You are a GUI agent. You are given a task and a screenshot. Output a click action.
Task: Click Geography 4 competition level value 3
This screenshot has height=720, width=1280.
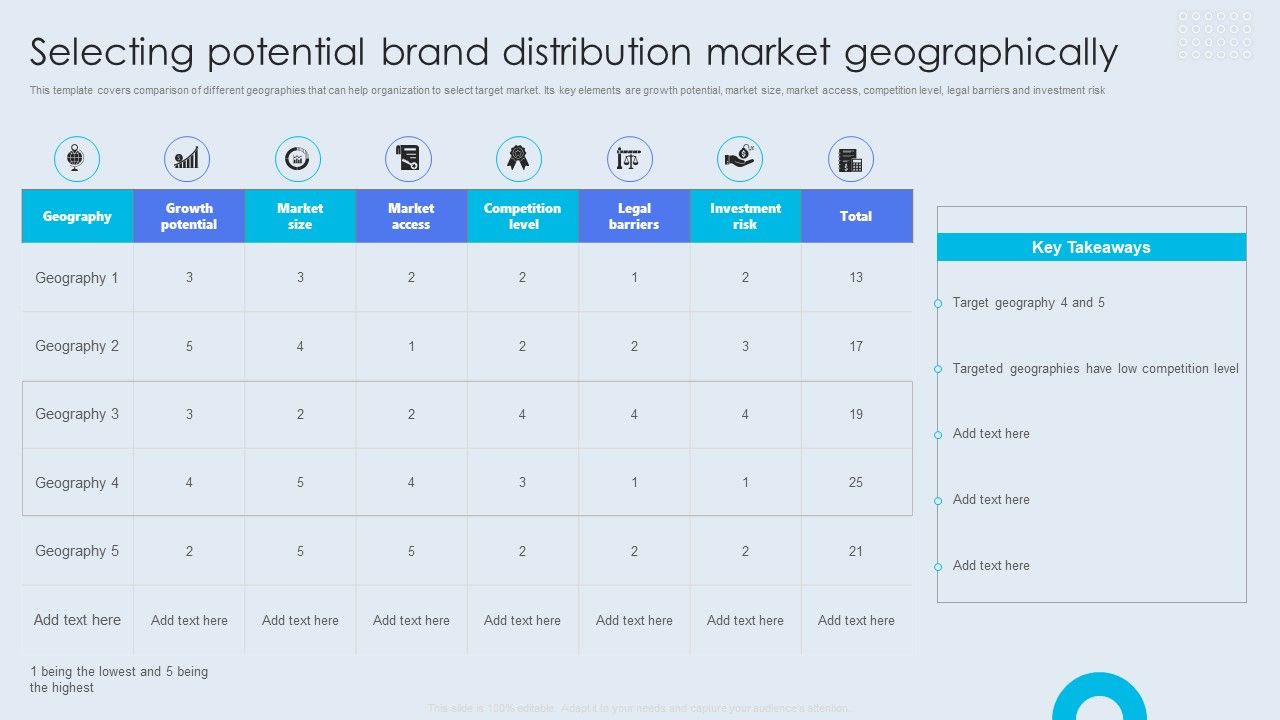point(522,482)
